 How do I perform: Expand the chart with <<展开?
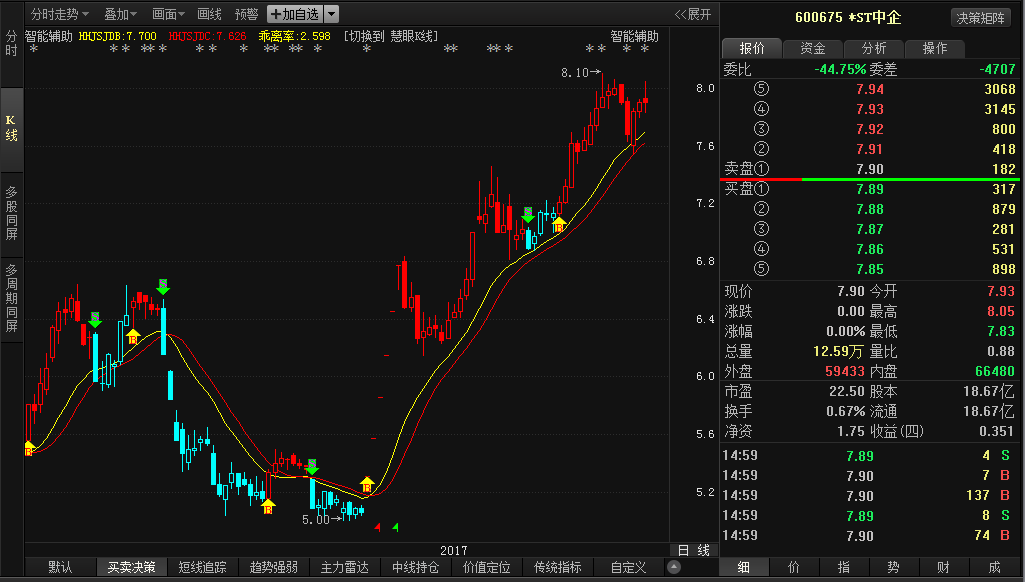coord(693,14)
